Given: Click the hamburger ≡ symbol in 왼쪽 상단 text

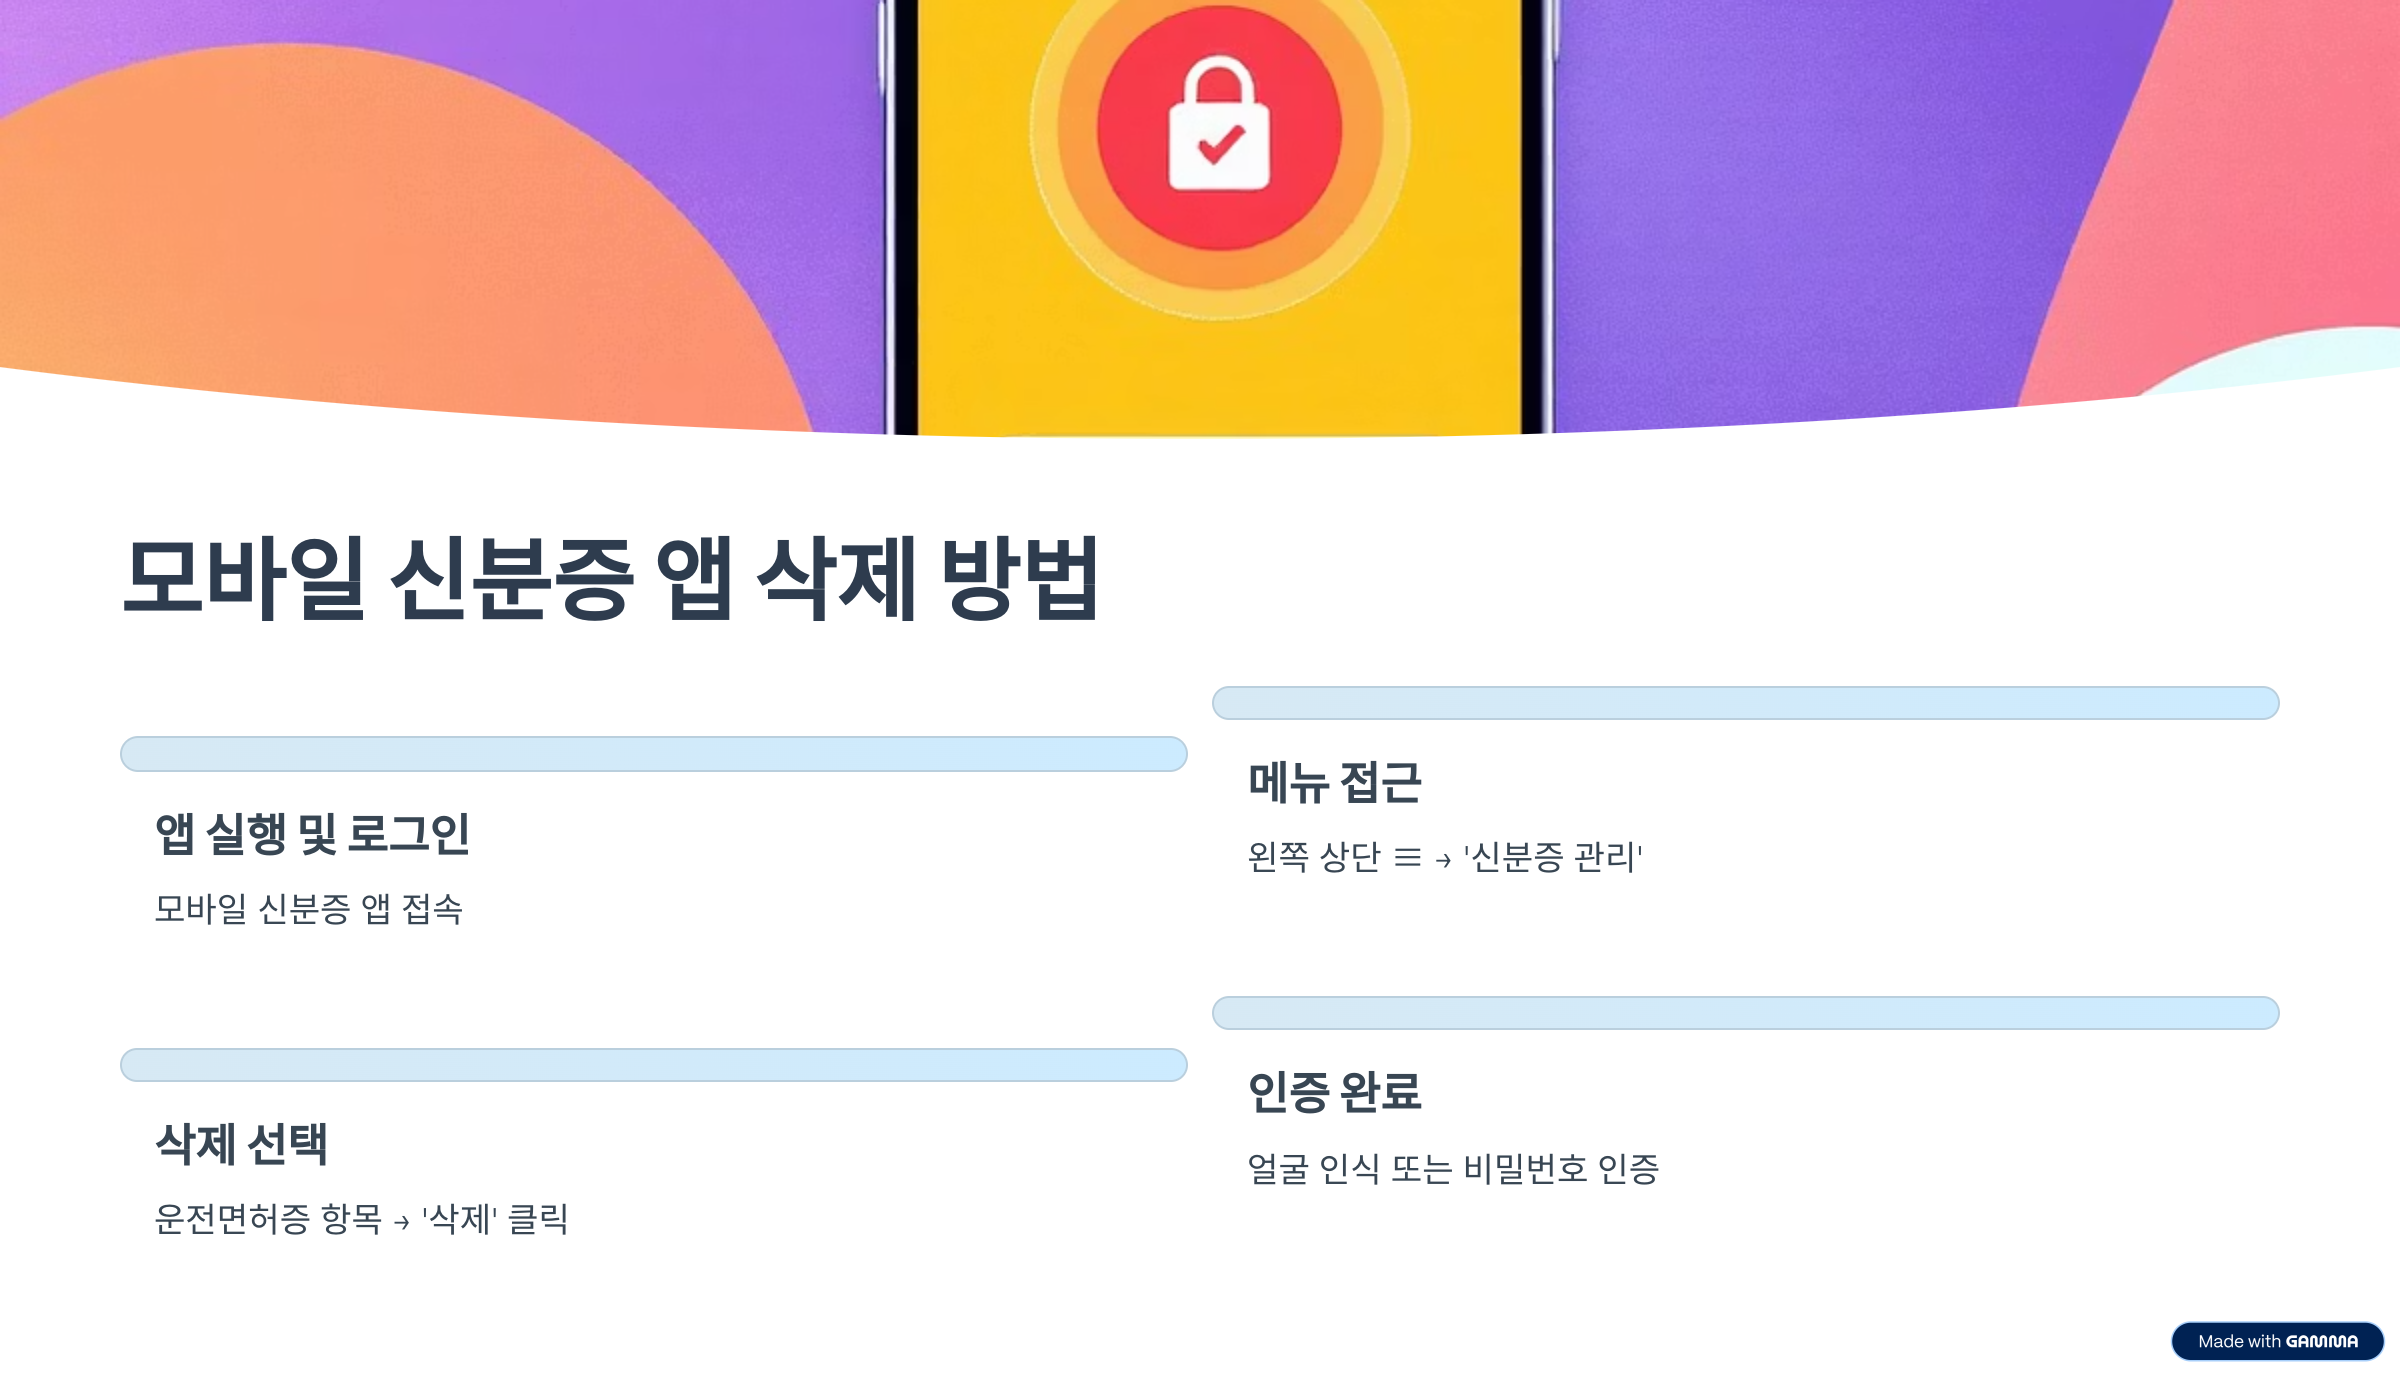Looking at the screenshot, I should 1407,858.
